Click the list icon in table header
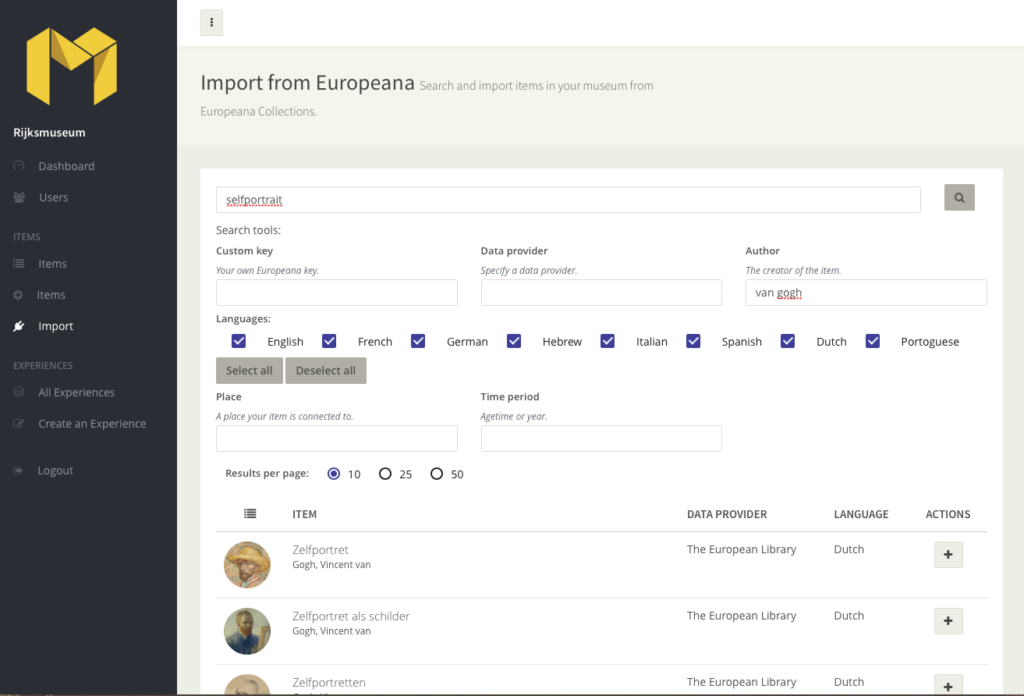The image size is (1024, 696). click(x=250, y=514)
